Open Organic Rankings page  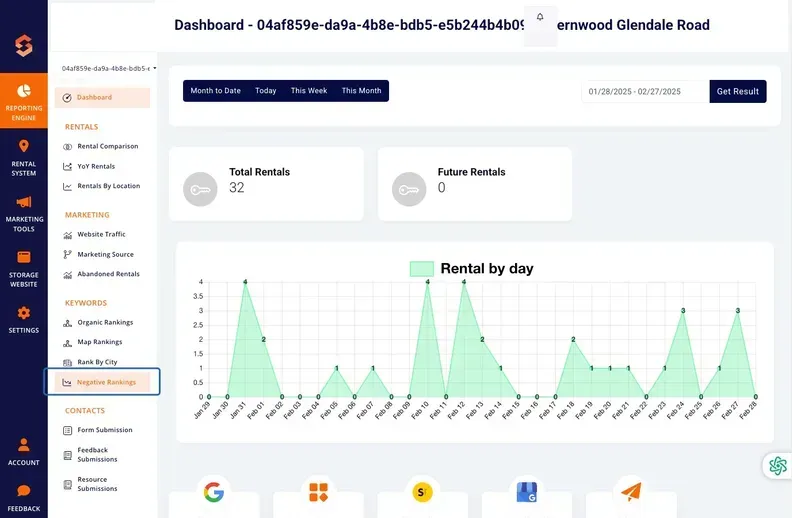point(103,323)
